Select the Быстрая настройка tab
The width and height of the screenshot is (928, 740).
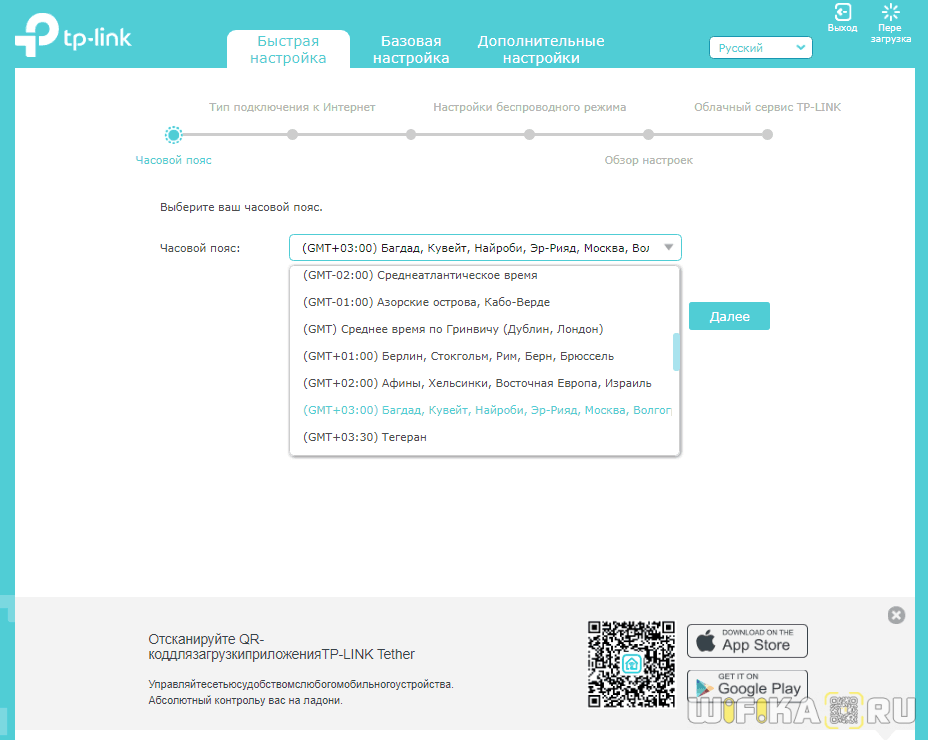(288, 50)
